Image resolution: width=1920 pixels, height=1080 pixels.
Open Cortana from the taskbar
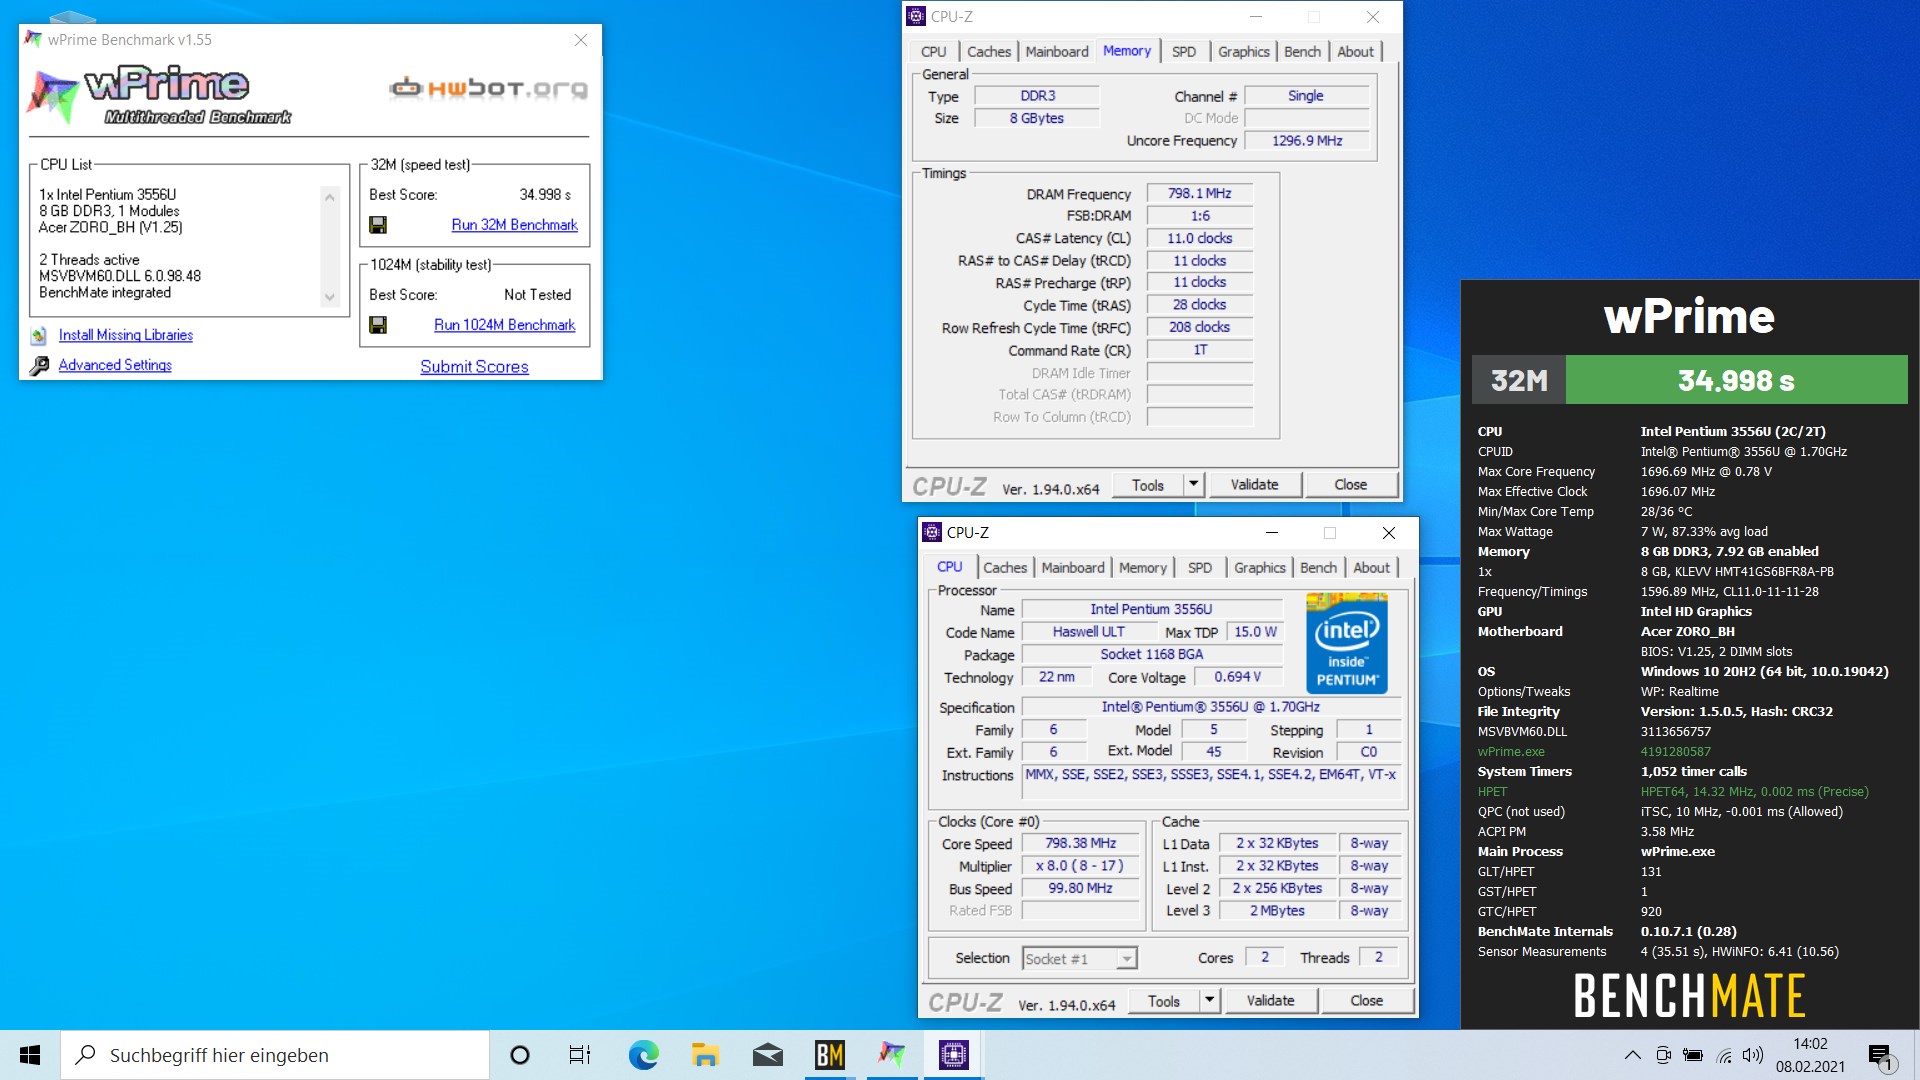[x=519, y=1055]
